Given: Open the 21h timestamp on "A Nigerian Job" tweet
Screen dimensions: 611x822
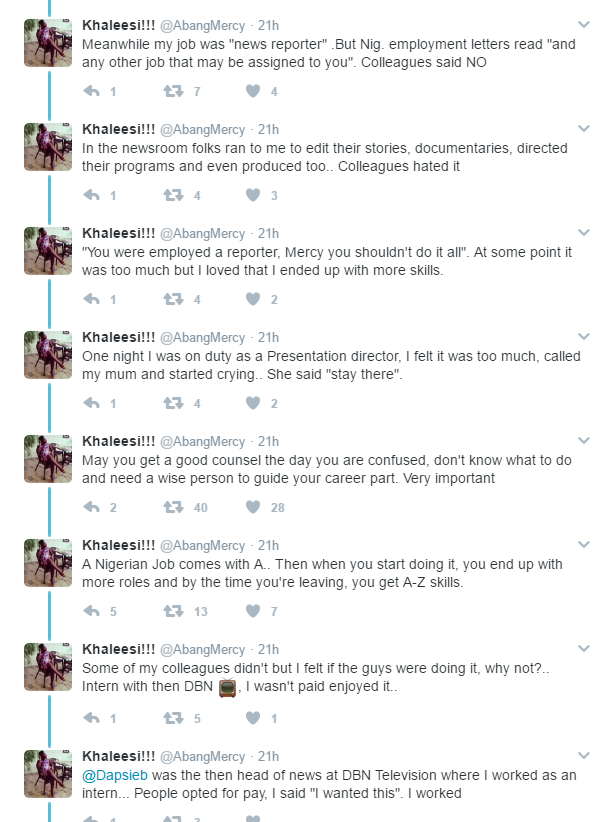Looking at the screenshot, I should click(x=268, y=545).
